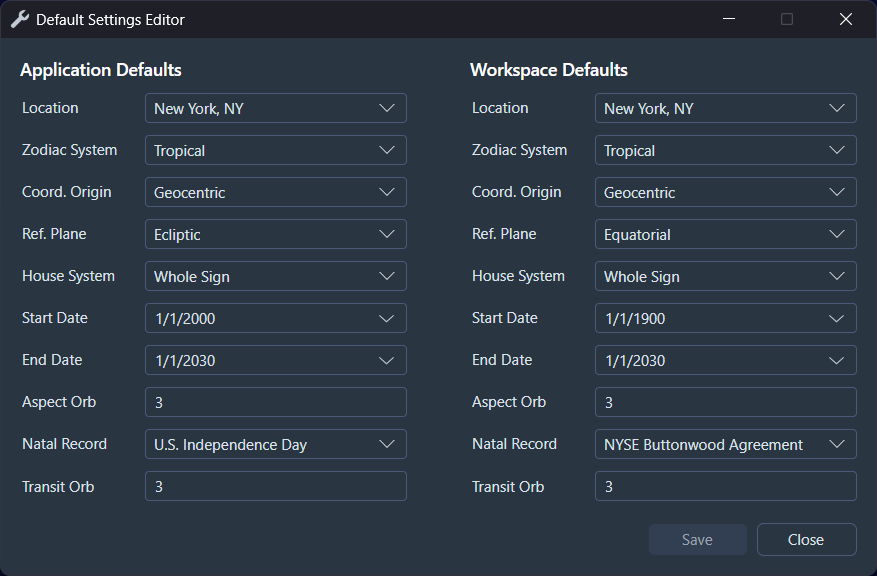Screen dimensions: 877x576
Task: Open the NYSE Buttonwood Agreement Natal Record dropdown
Action: (x=725, y=444)
